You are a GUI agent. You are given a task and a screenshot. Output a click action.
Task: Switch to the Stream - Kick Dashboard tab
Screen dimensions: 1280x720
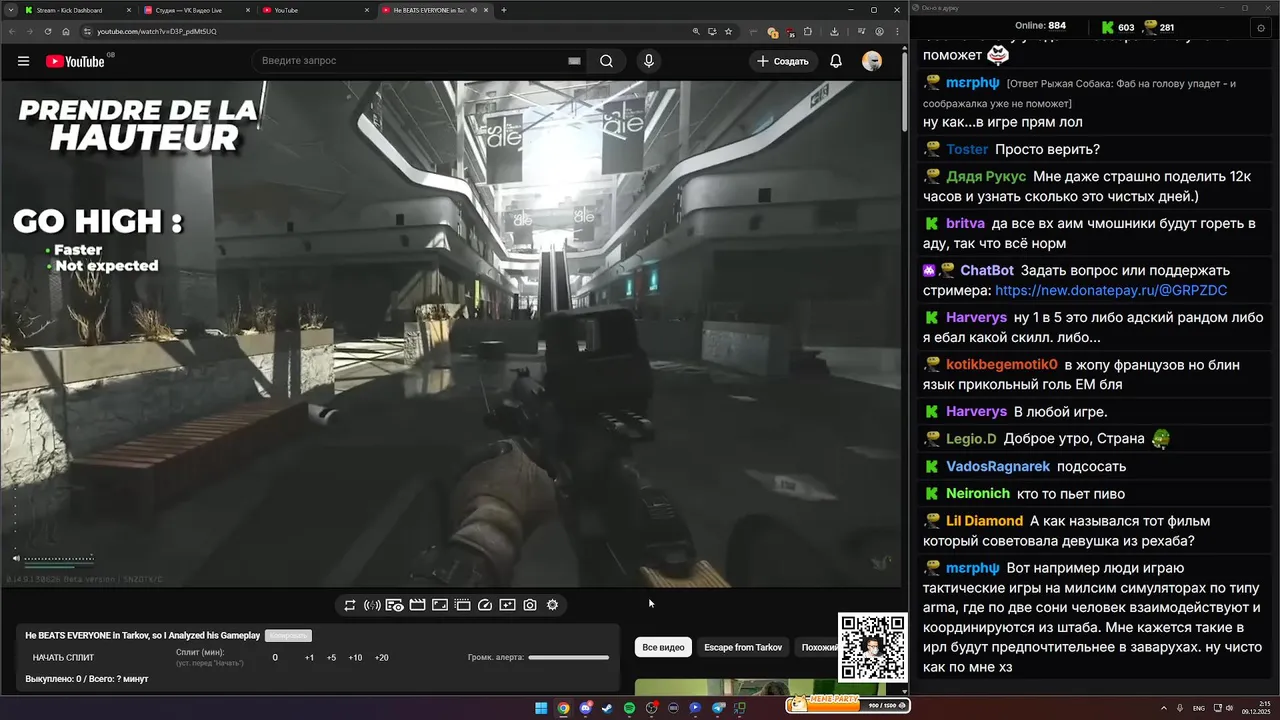78,10
